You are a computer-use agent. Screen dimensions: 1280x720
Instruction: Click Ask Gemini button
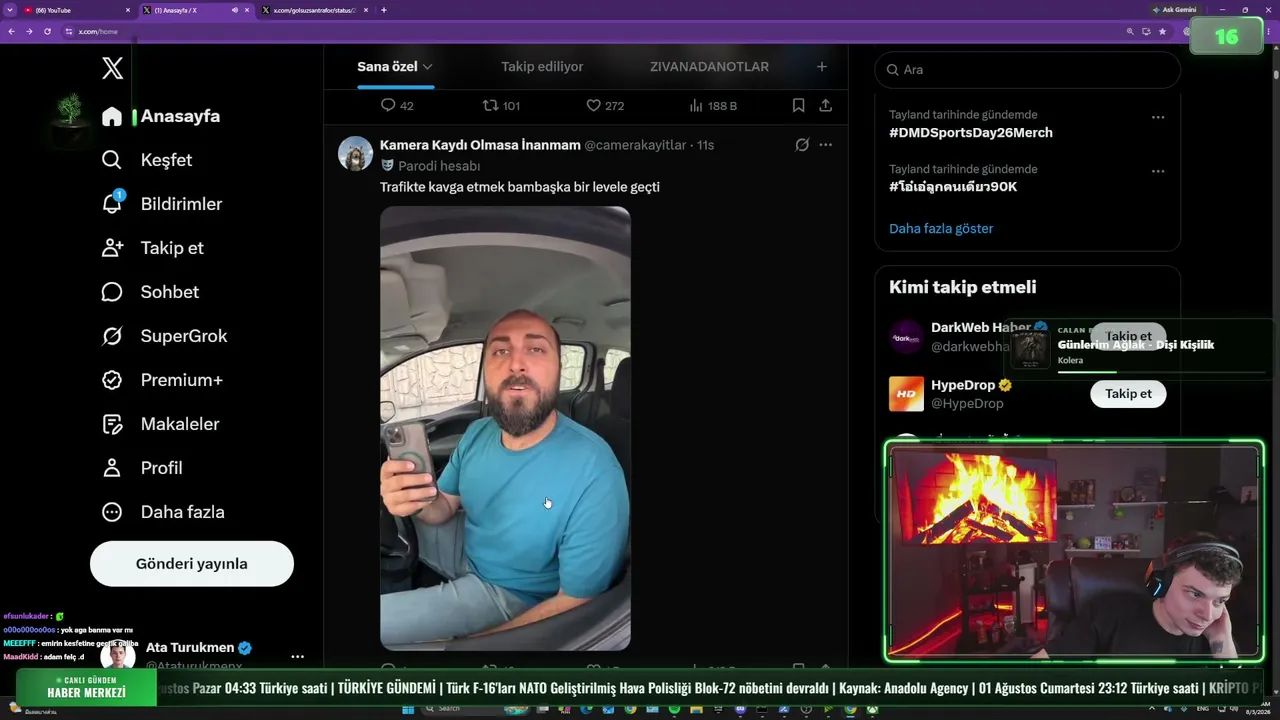[x=1174, y=10]
